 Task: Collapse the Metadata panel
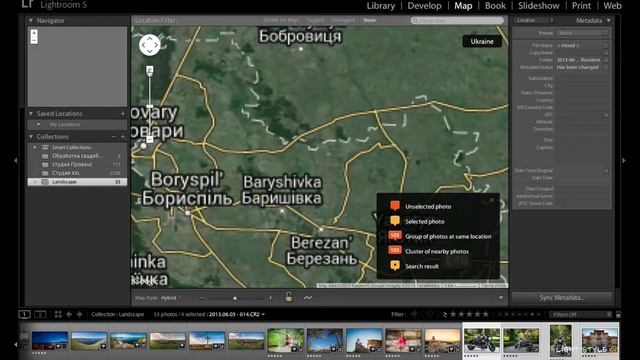click(x=609, y=20)
